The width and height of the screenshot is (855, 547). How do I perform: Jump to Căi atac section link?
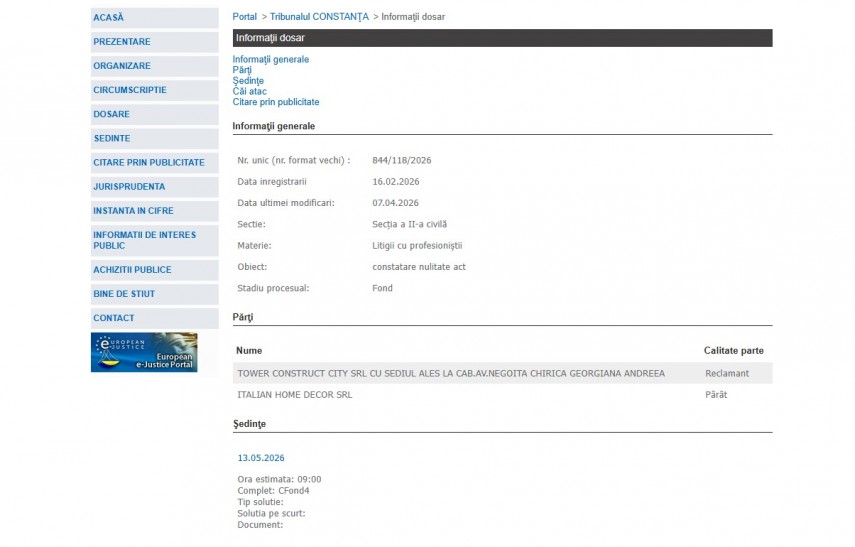point(250,92)
